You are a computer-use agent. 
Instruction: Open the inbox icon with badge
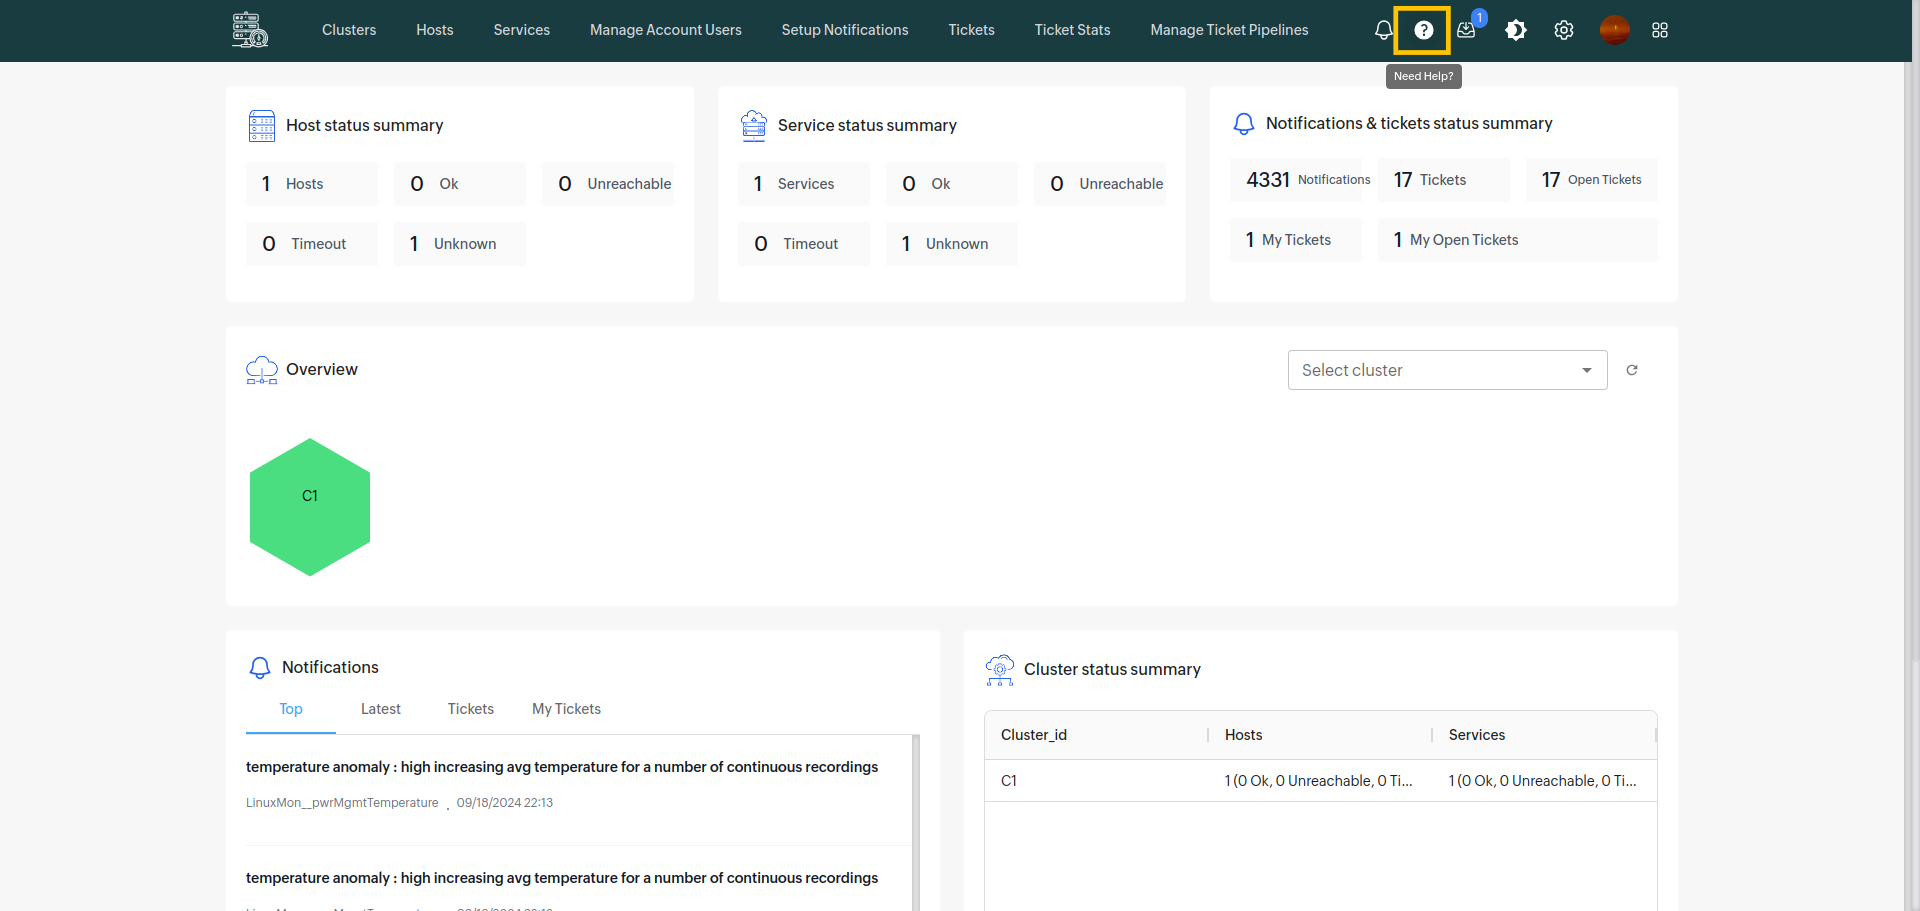(x=1467, y=30)
